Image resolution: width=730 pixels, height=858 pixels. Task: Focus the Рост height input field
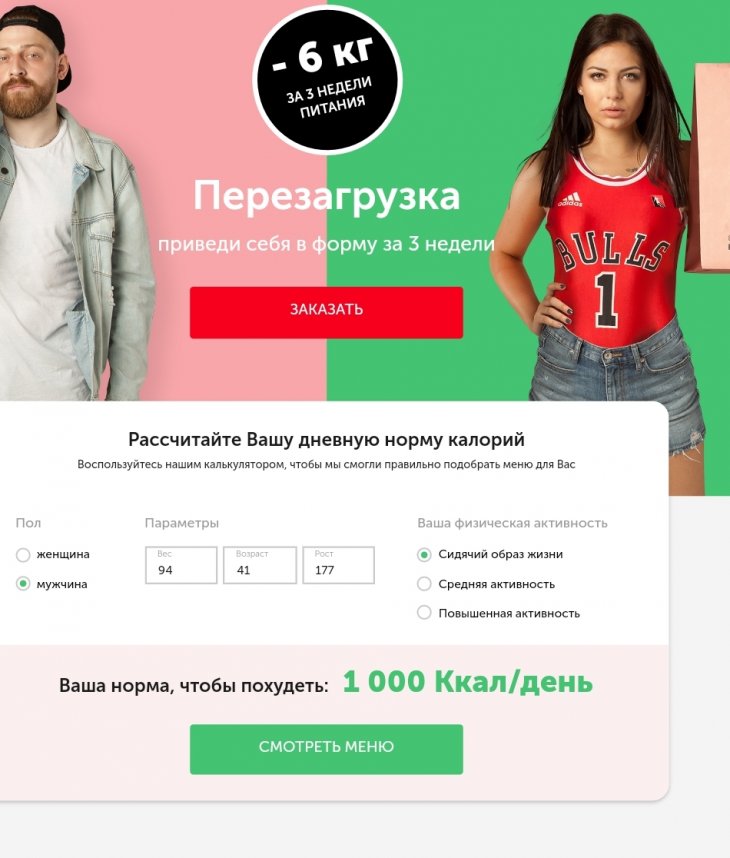339,565
